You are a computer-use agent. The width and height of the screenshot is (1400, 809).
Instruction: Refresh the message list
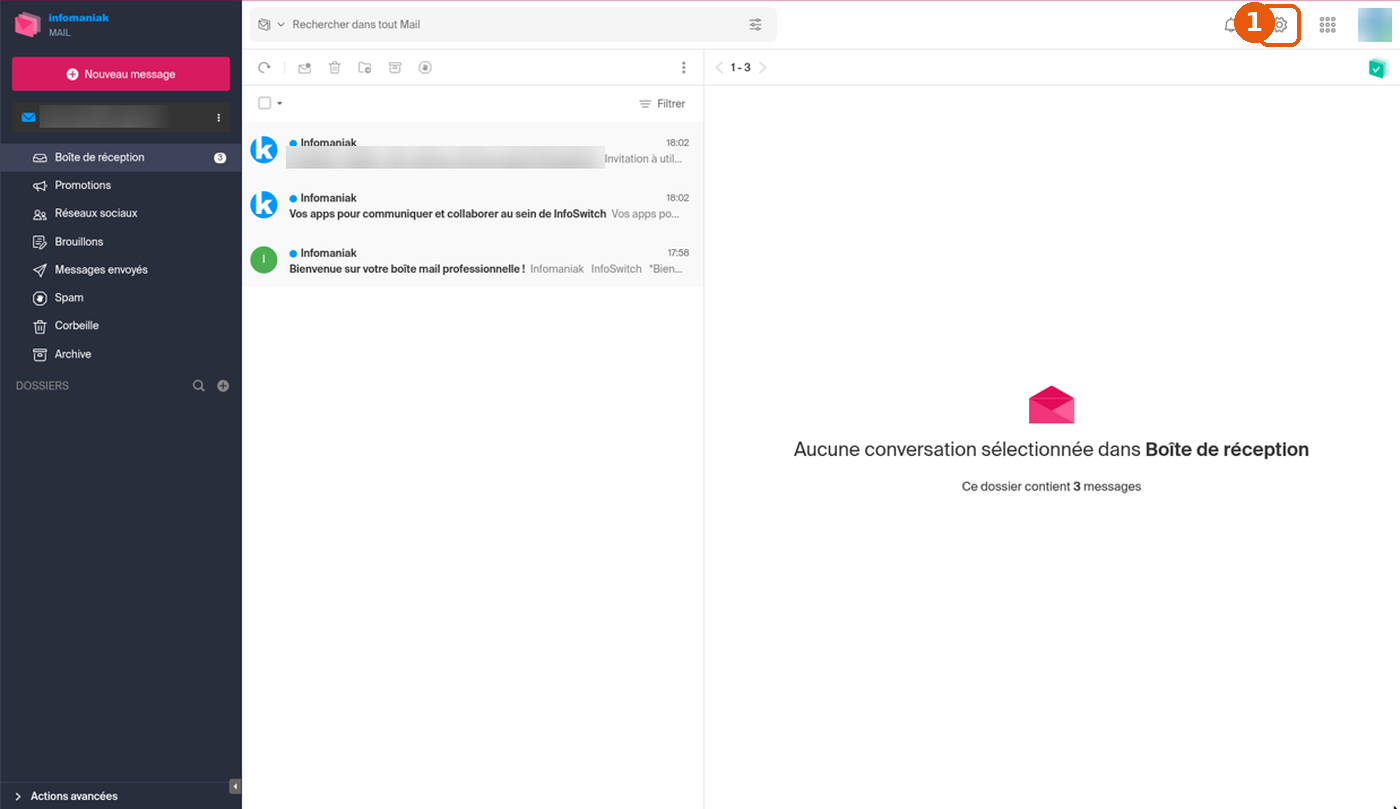pos(264,68)
